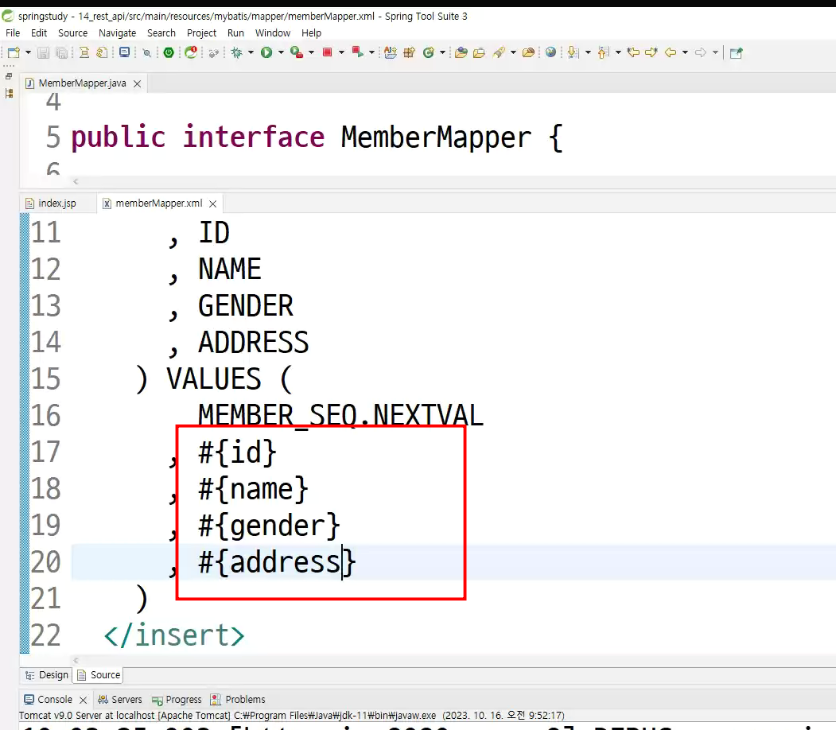
Task: Click the Debug bug toolbar icon
Action: point(237,52)
